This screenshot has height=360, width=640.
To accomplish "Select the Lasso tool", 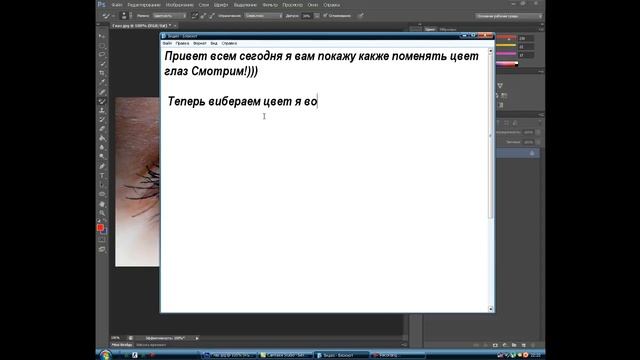I will (x=102, y=55).
